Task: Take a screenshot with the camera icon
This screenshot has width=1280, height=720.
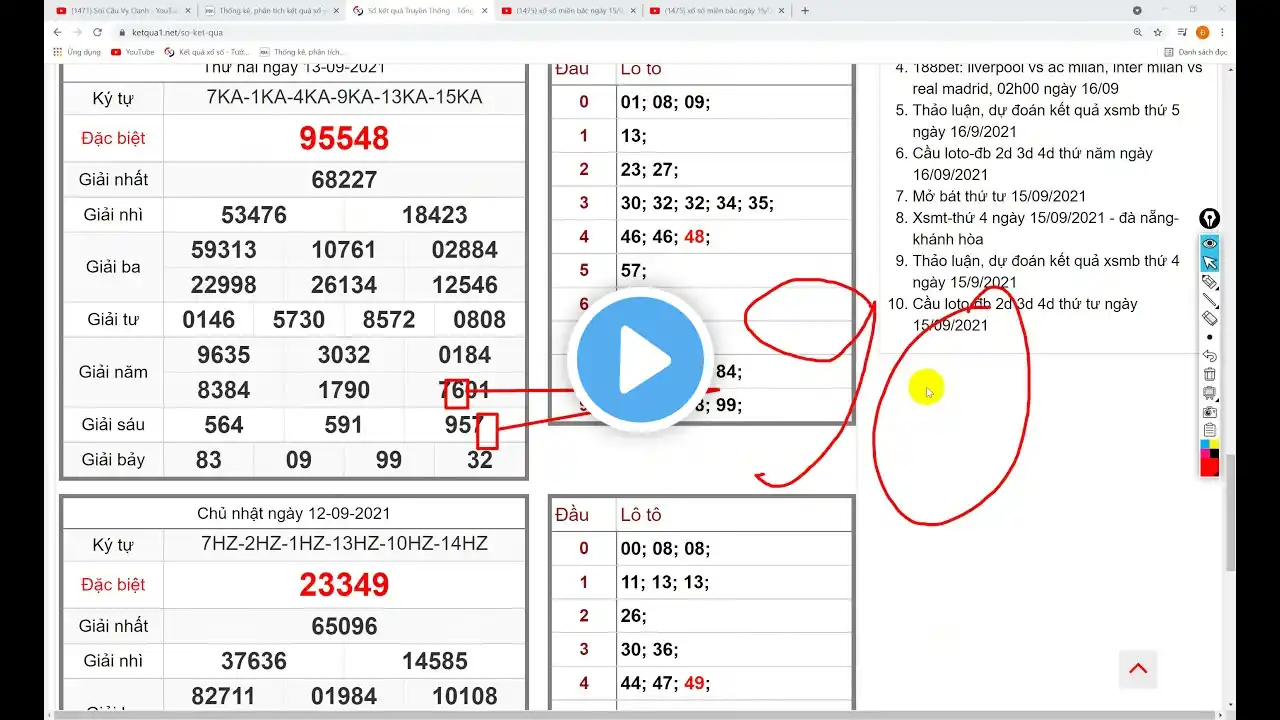Action: click(1210, 412)
